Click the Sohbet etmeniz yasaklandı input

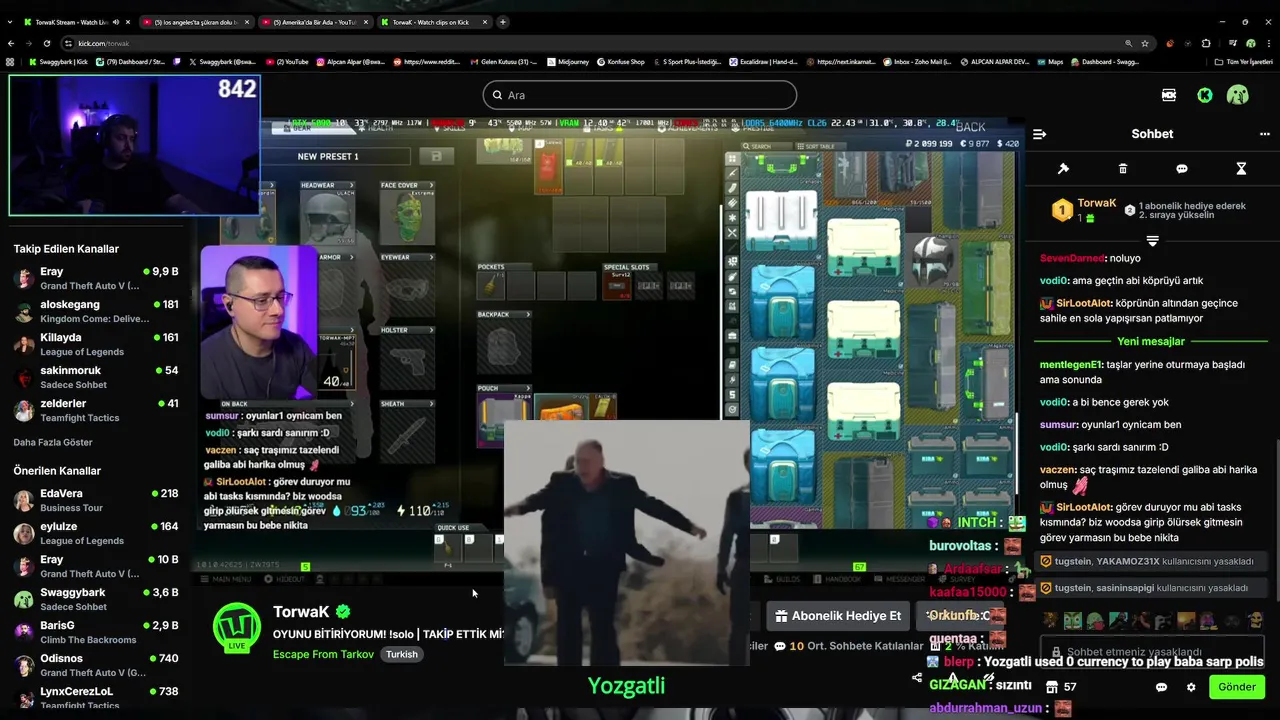[1153, 652]
